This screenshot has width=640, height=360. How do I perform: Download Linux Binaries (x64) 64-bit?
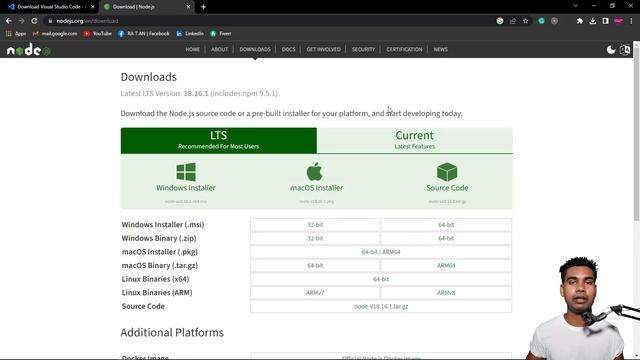pos(381,279)
